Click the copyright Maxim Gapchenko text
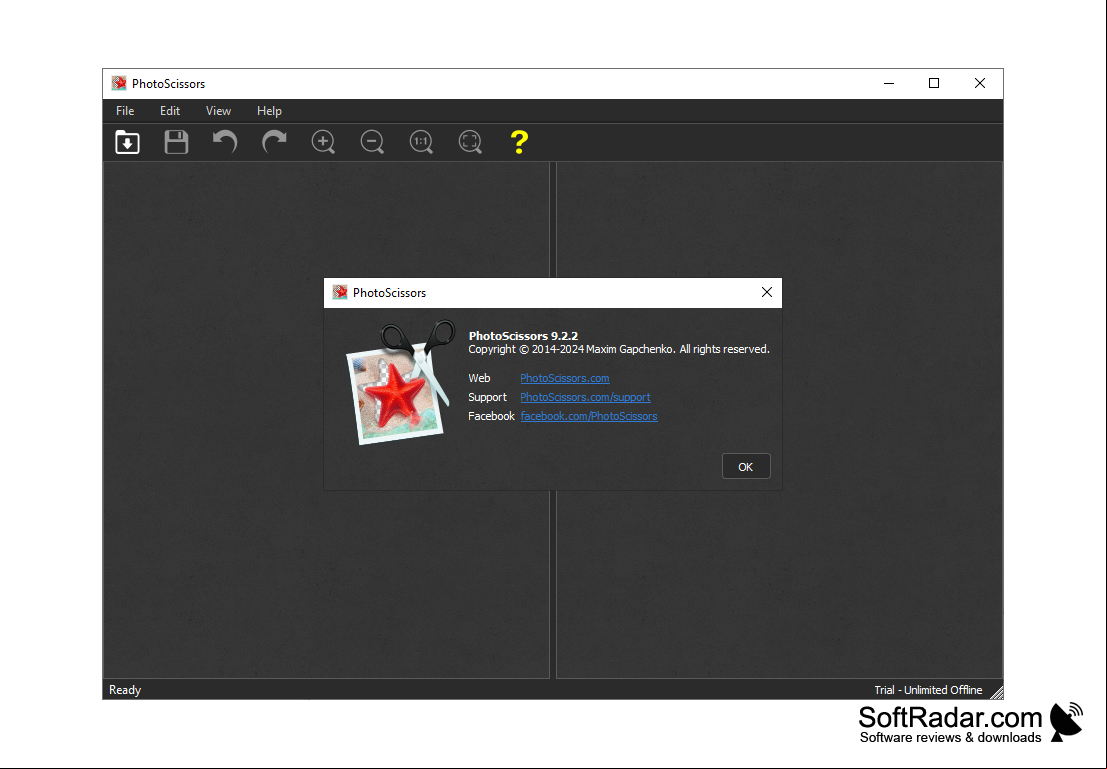 pos(618,350)
